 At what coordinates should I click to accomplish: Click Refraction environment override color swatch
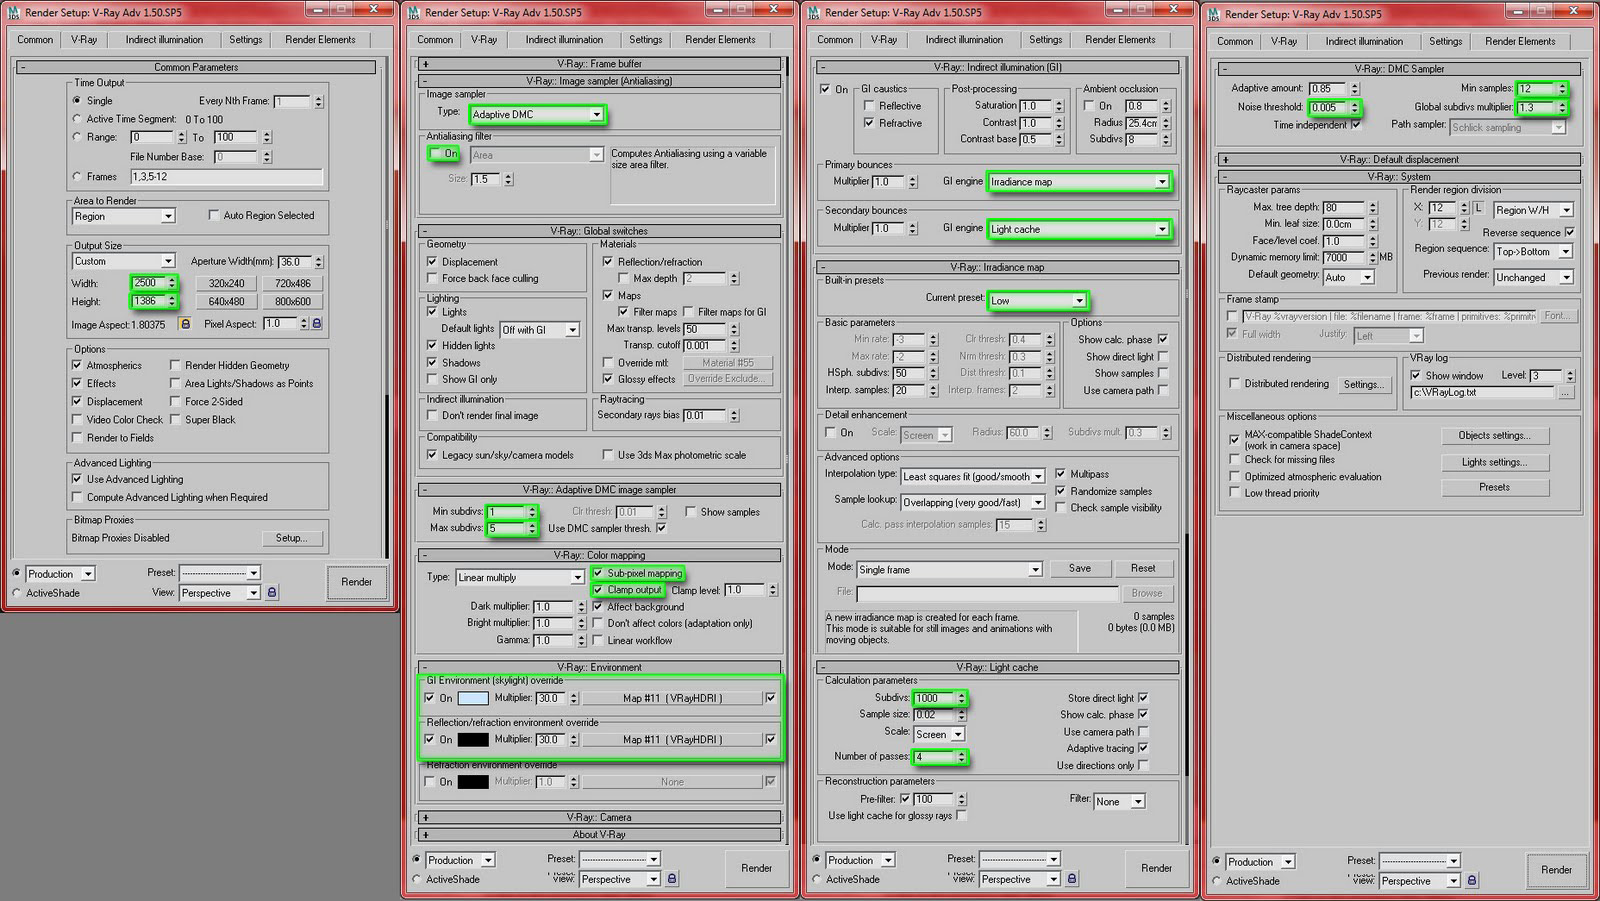[x=473, y=782]
